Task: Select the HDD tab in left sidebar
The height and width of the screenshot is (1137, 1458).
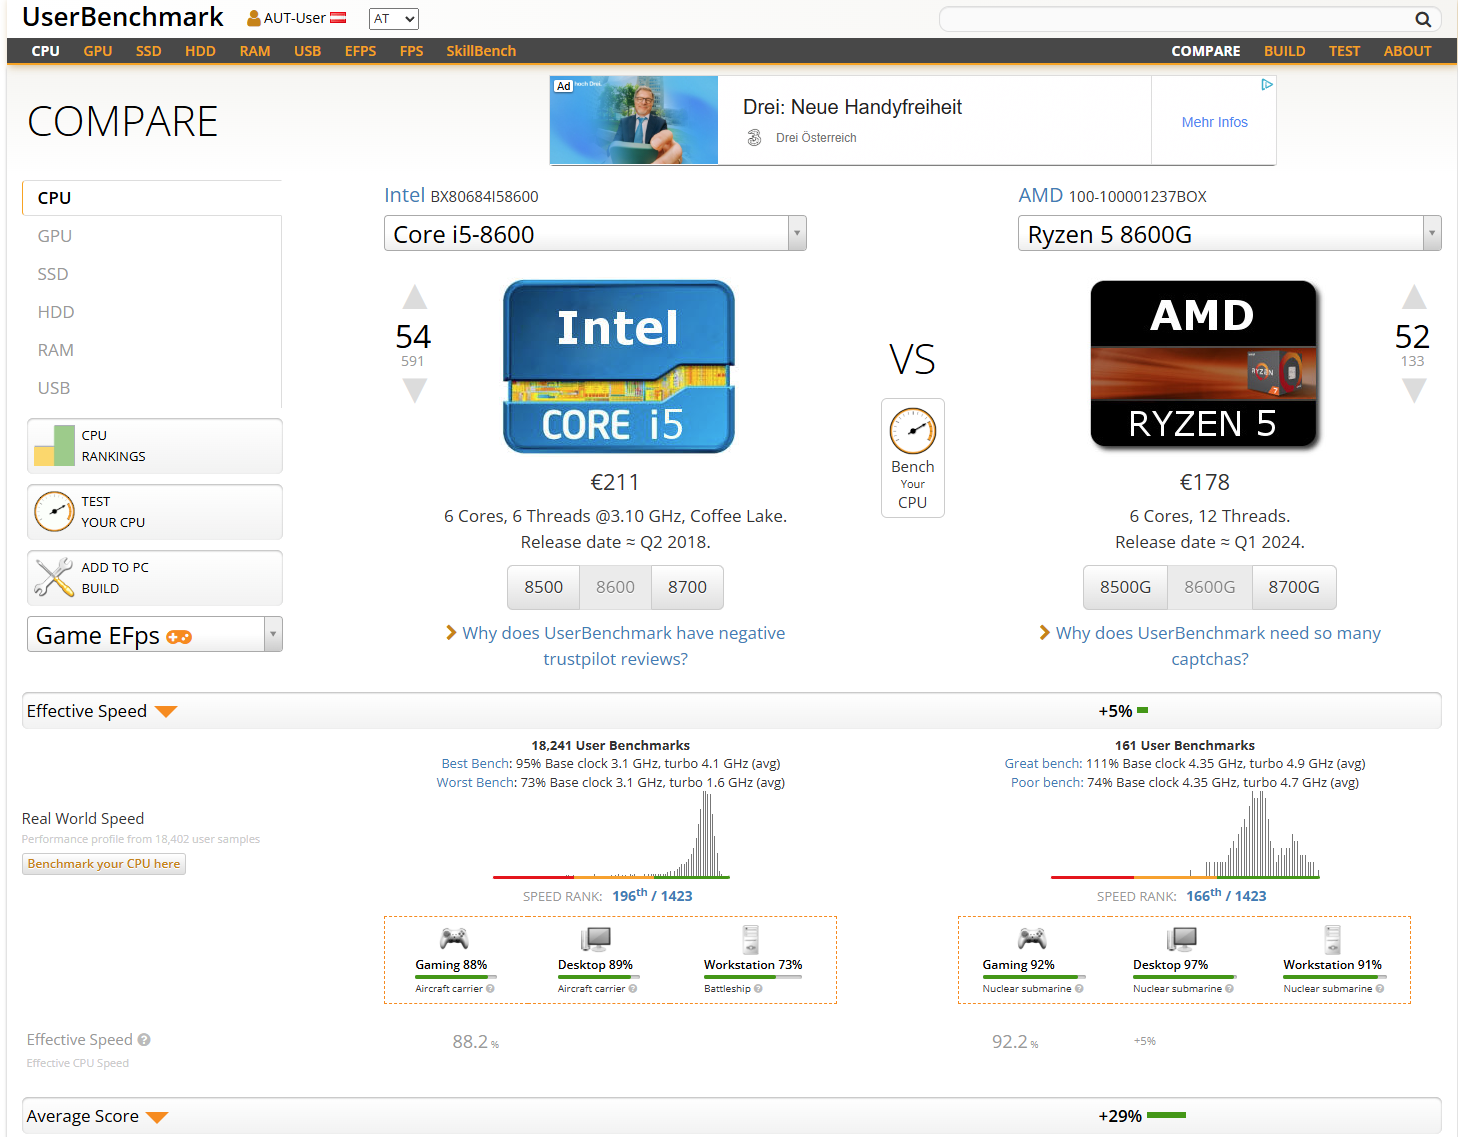Action: [152, 312]
